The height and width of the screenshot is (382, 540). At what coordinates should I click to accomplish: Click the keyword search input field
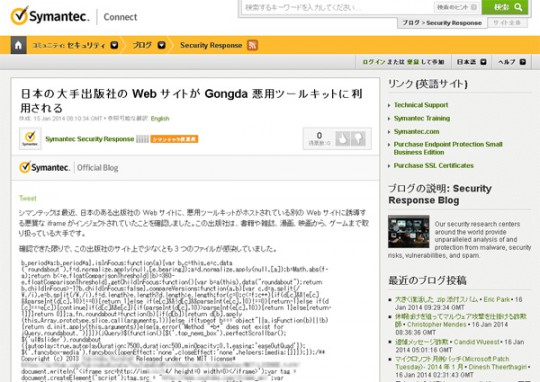[x=337, y=7]
